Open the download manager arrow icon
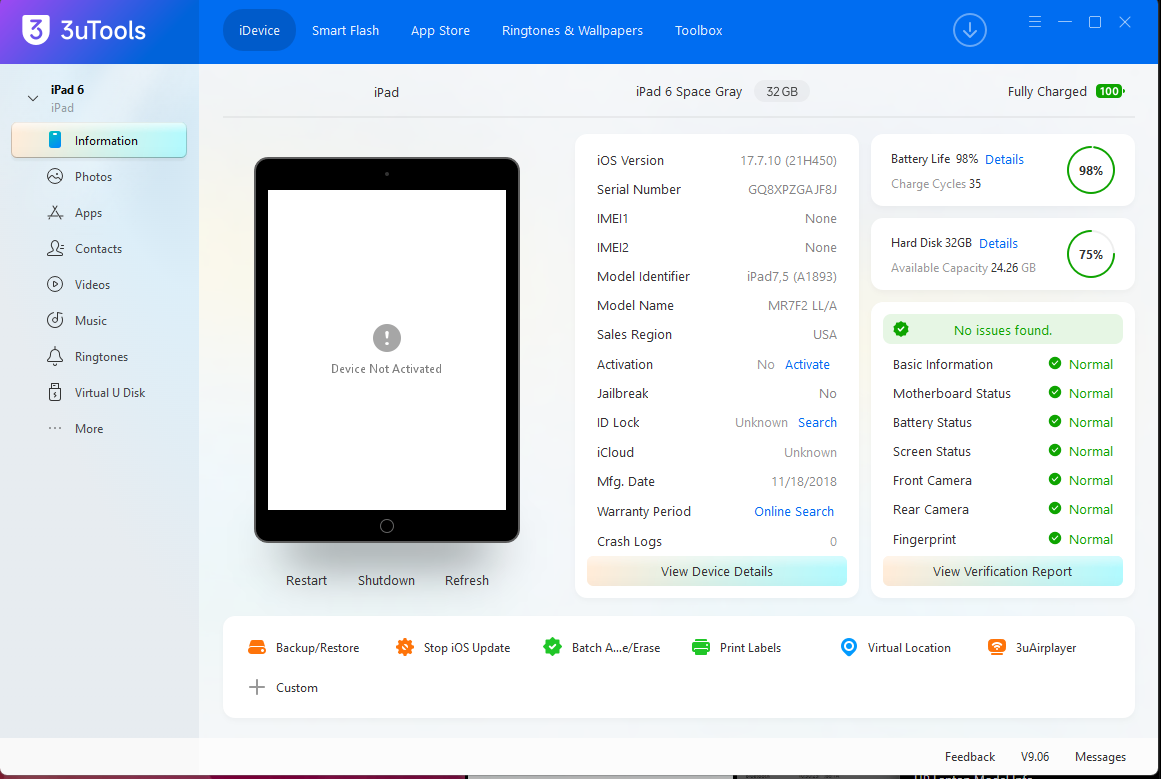The image size is (1161, 779). coord(969,30)
